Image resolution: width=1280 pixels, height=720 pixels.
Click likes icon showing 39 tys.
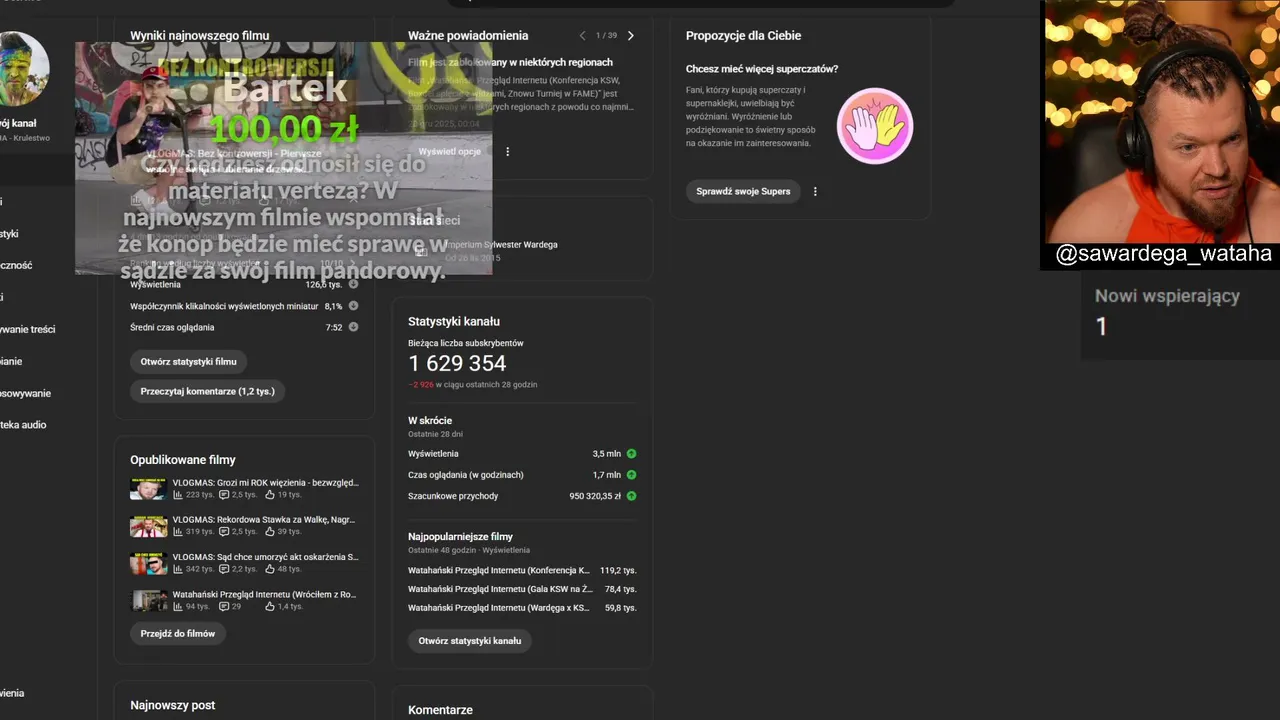(270, 532)
